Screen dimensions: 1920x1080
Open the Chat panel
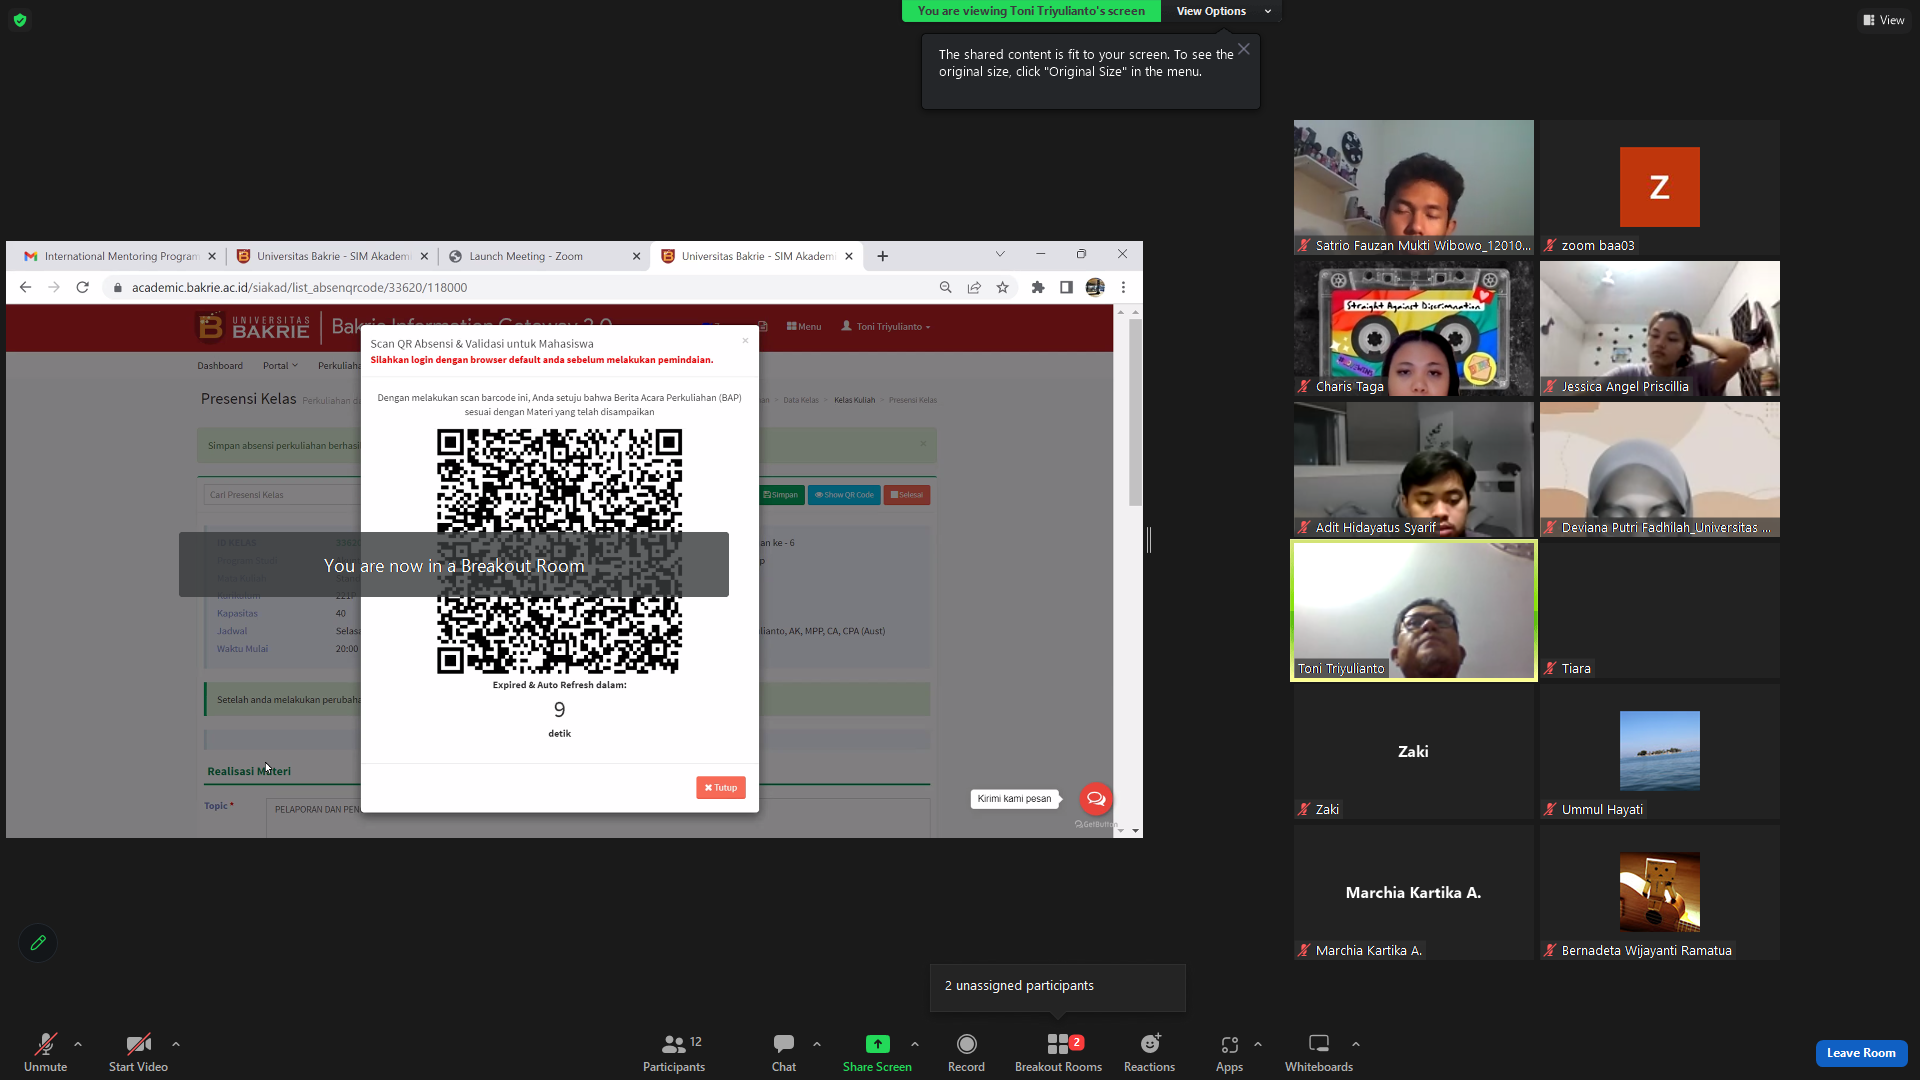pos(784,1052)
